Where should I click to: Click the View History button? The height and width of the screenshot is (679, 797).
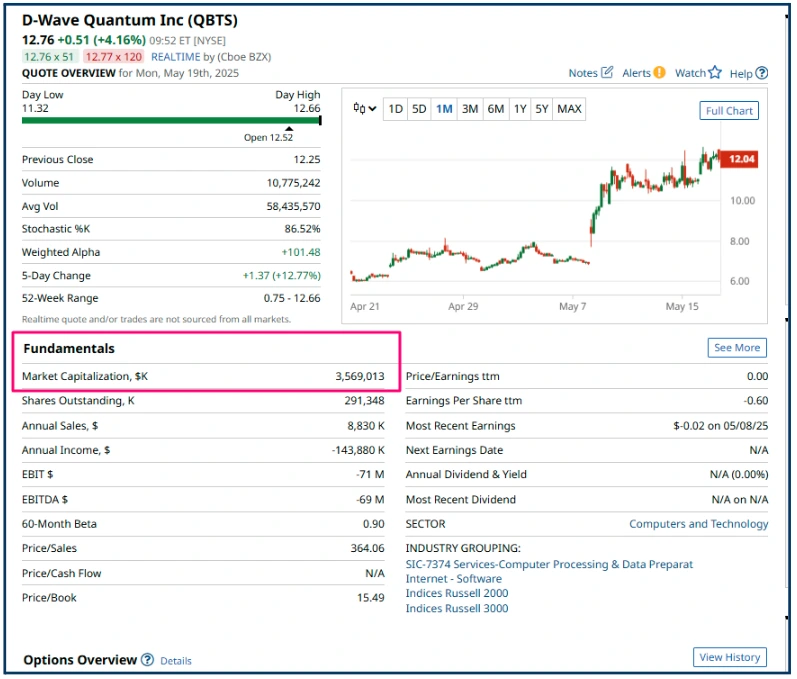730,657
